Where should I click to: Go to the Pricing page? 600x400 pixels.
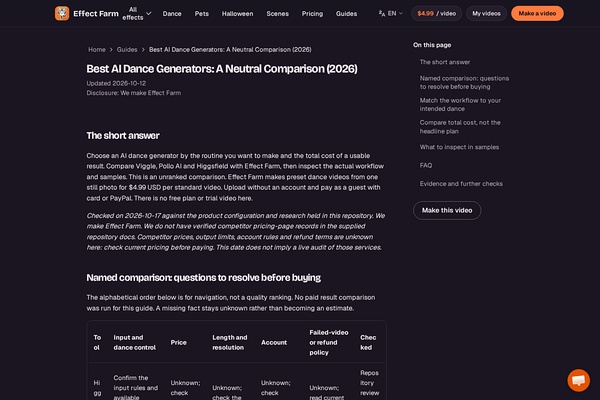[x=312, y=13]
